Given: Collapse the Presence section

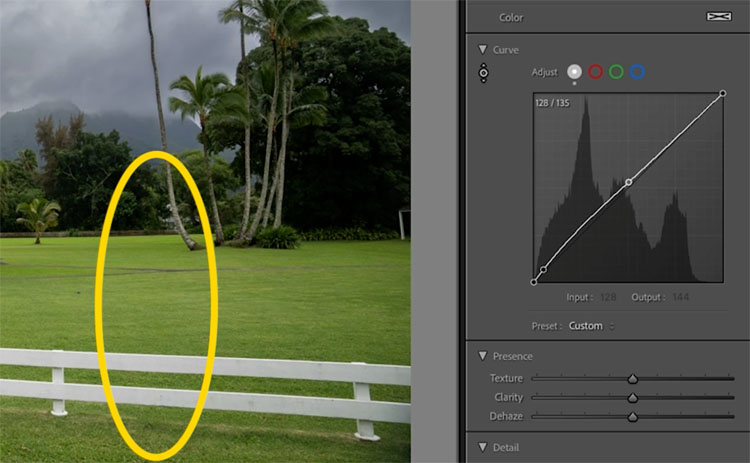Looking at the screenshot, I should [482, 356].
